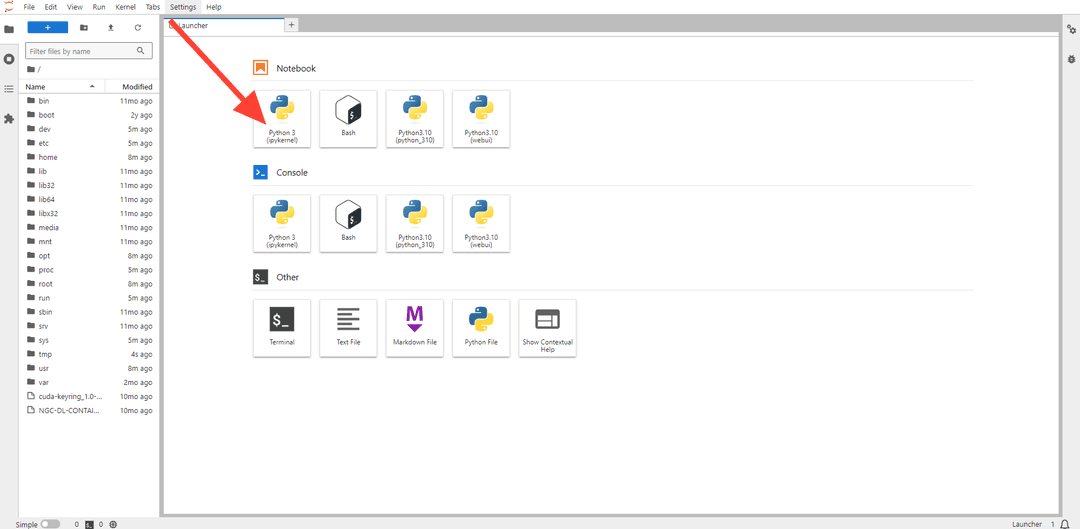
Task: Launch the Terminal
Action: tap(282, 327)
